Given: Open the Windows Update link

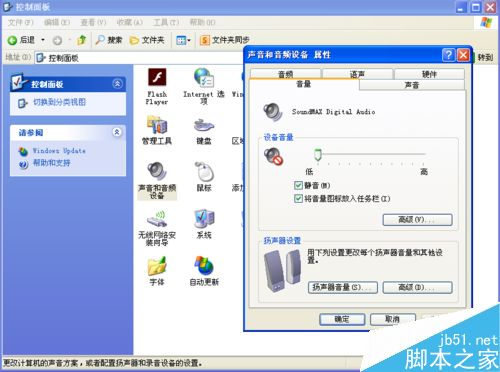Looking at the screenshot, I should (x=59, y=151).
